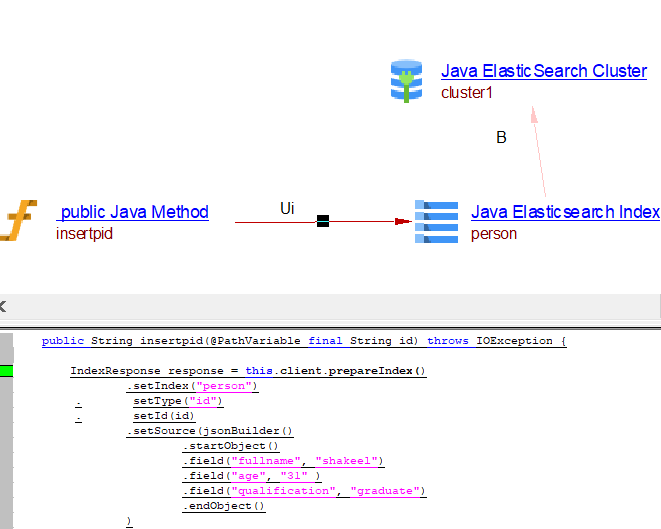661x529 pixels.
Task: Click the cluster1 name label
Action: coord(467,93)
